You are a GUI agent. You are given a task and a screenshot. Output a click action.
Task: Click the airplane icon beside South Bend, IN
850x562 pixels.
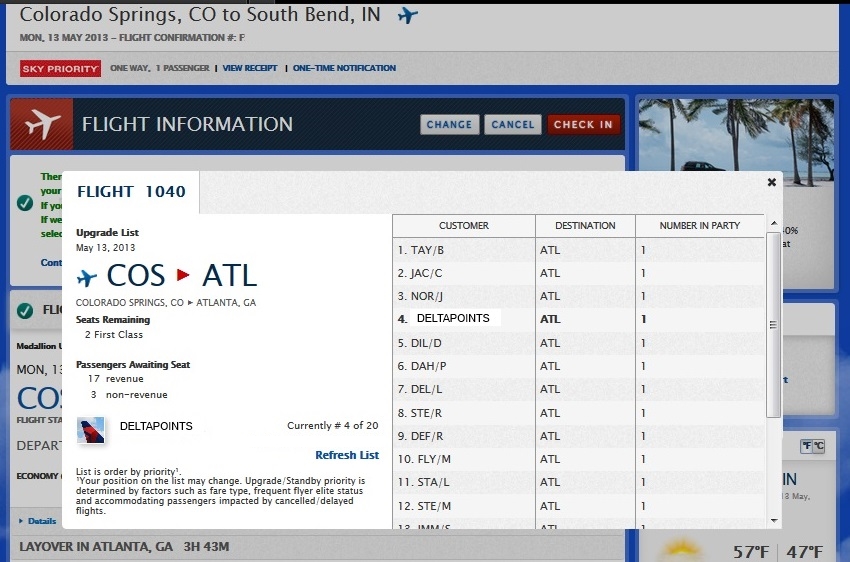click(x=408, y=15)
